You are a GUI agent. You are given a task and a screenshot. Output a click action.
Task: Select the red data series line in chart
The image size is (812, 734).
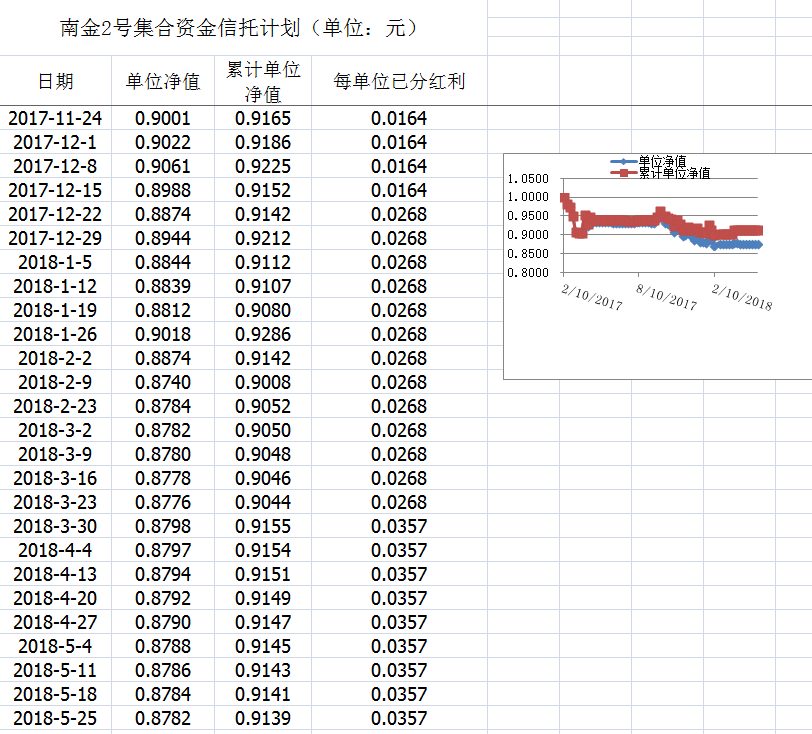620,221
